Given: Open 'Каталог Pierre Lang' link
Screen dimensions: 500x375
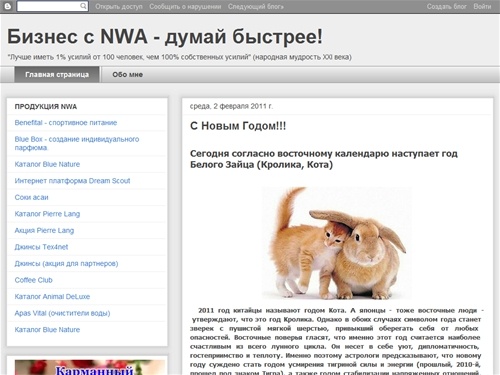Looking at the screenshot, I should pos(47,214).
